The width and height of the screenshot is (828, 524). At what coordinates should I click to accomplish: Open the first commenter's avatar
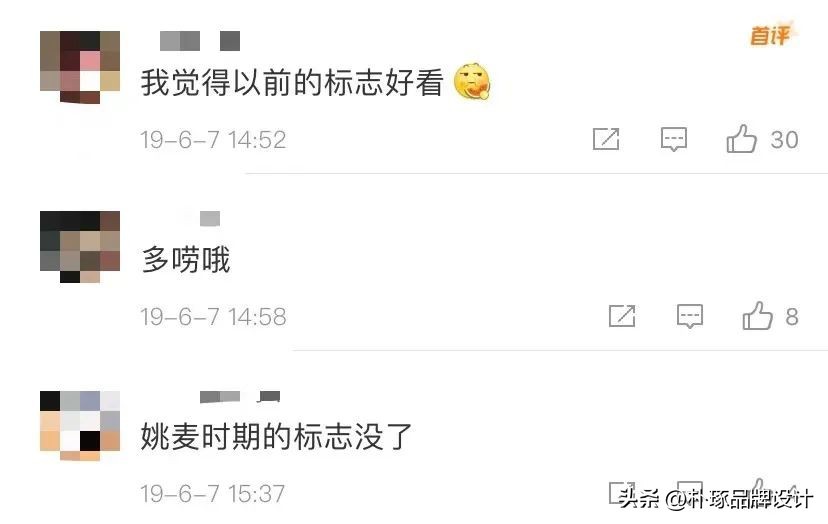pos(80,67)
